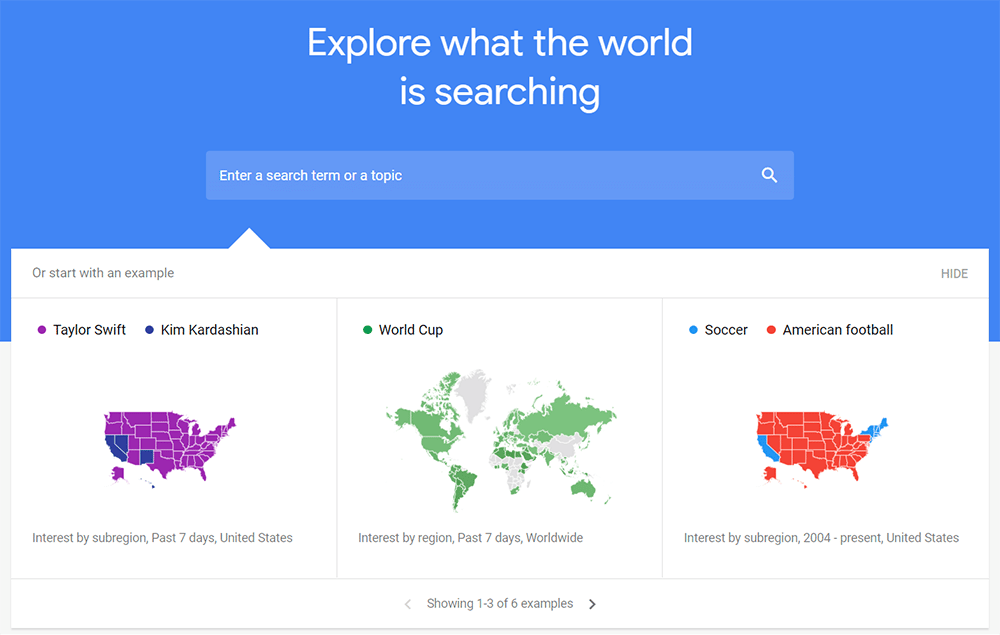Screen dimensions: 1000x635
Task: Hide the examples panel
Action: (x=954, y=274)
